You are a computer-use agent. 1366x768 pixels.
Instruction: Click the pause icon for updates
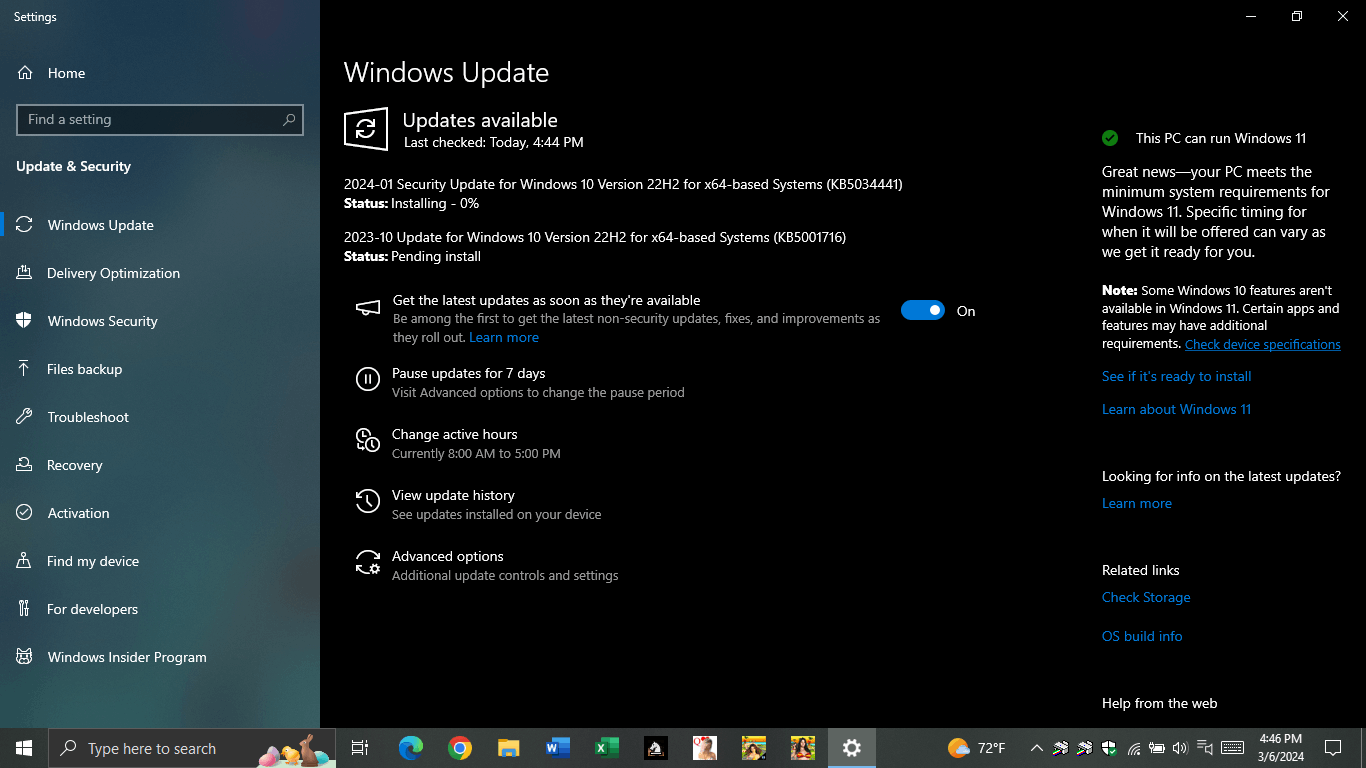click(368, 379)
